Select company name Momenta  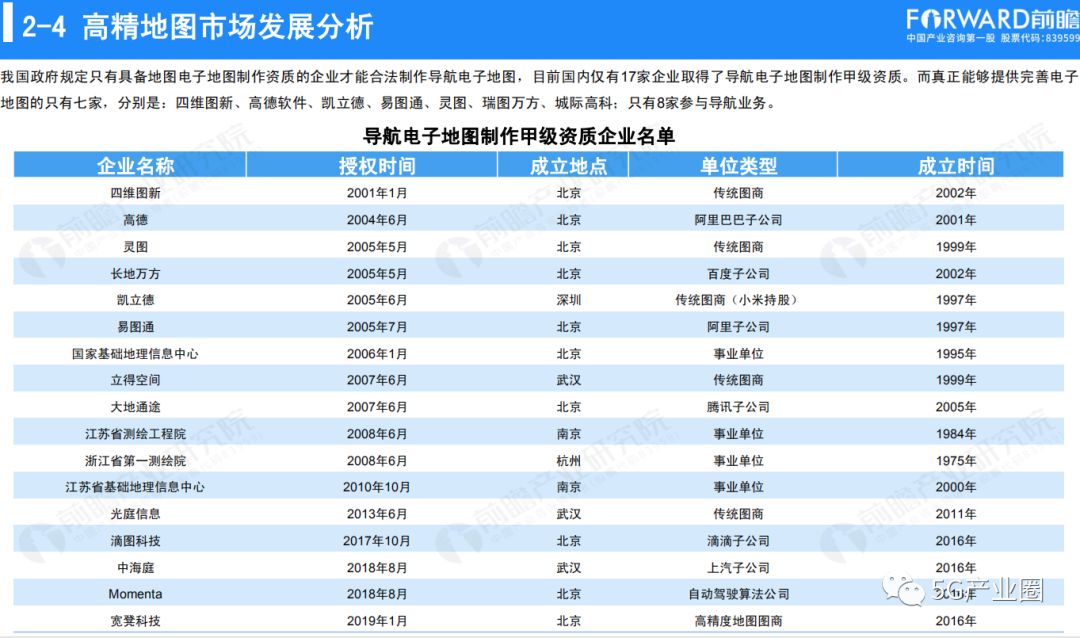(x=135, y=594)
